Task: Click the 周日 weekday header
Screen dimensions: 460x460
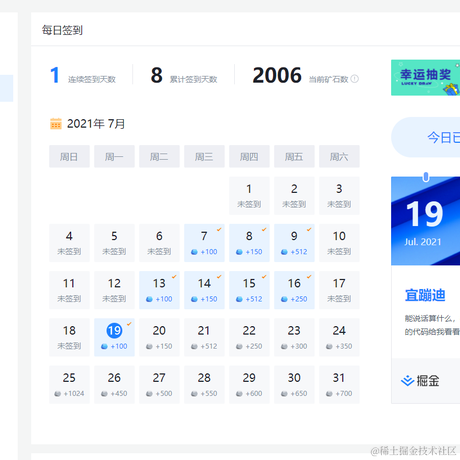Action: coord(69,156)
